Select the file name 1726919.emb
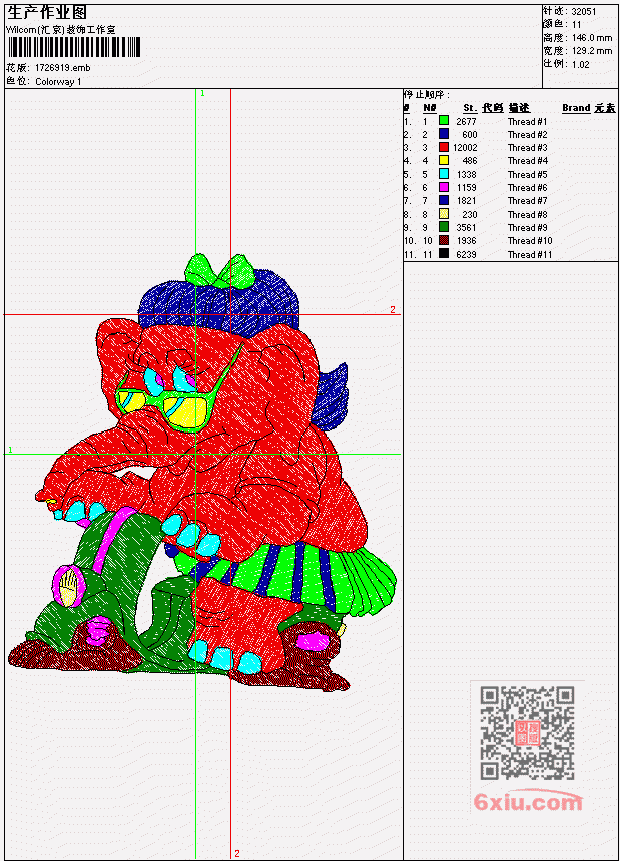620x861 pixels. point(63,68)
